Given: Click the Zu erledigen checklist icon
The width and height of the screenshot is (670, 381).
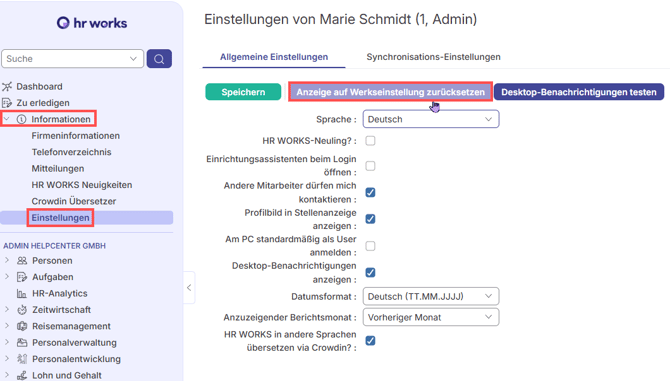Looking at the screenshot, I should (x=7, y=103).
